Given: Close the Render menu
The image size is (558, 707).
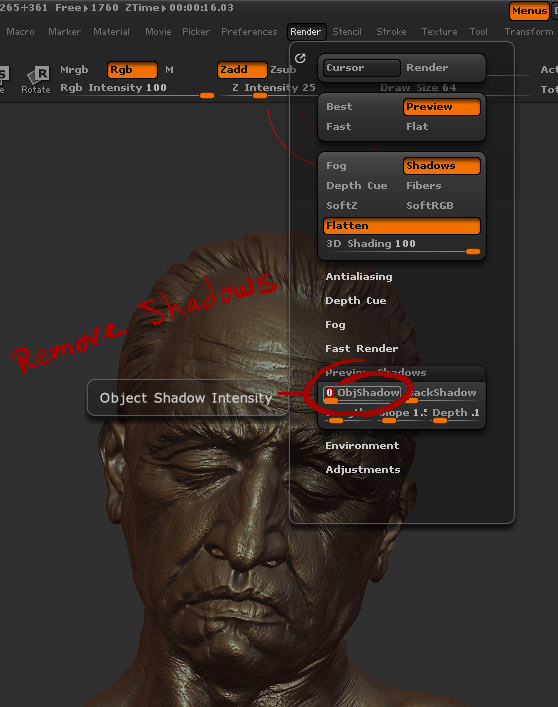Looking at the screenshot, I should 306,32.
